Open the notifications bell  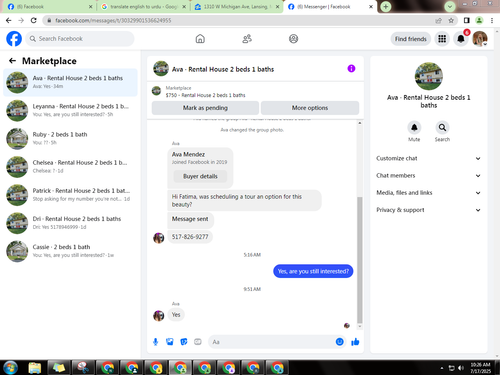coord(461,39)
